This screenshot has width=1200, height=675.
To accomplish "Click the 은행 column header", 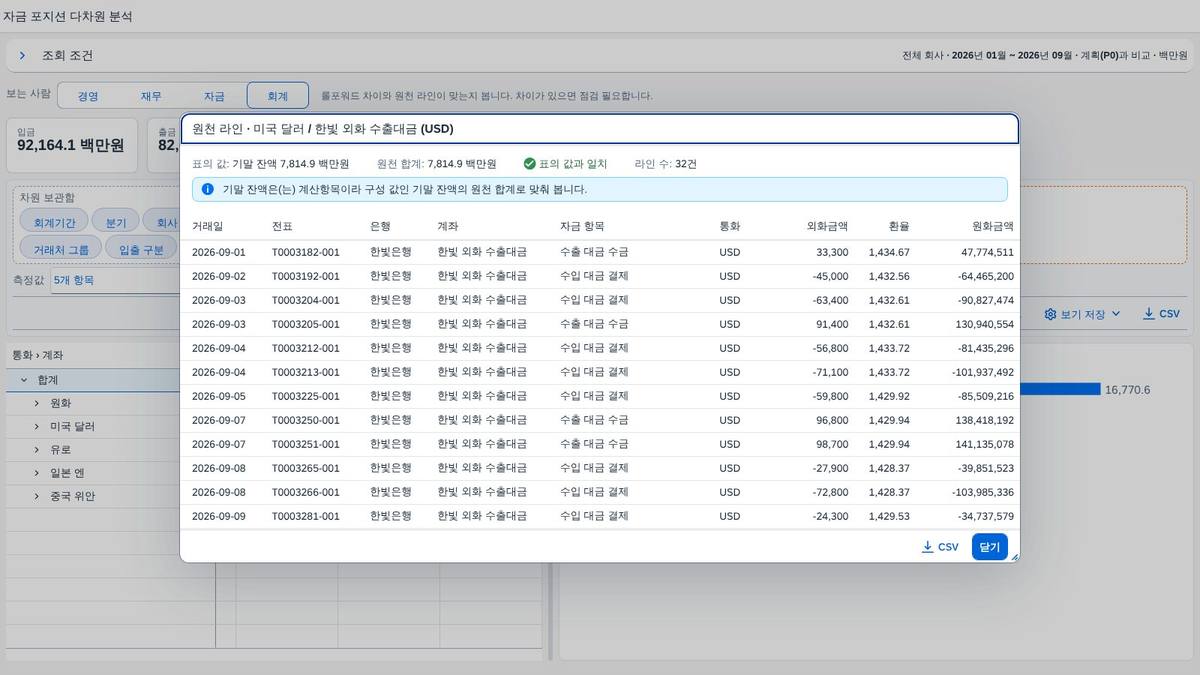I will pos(380,226).
